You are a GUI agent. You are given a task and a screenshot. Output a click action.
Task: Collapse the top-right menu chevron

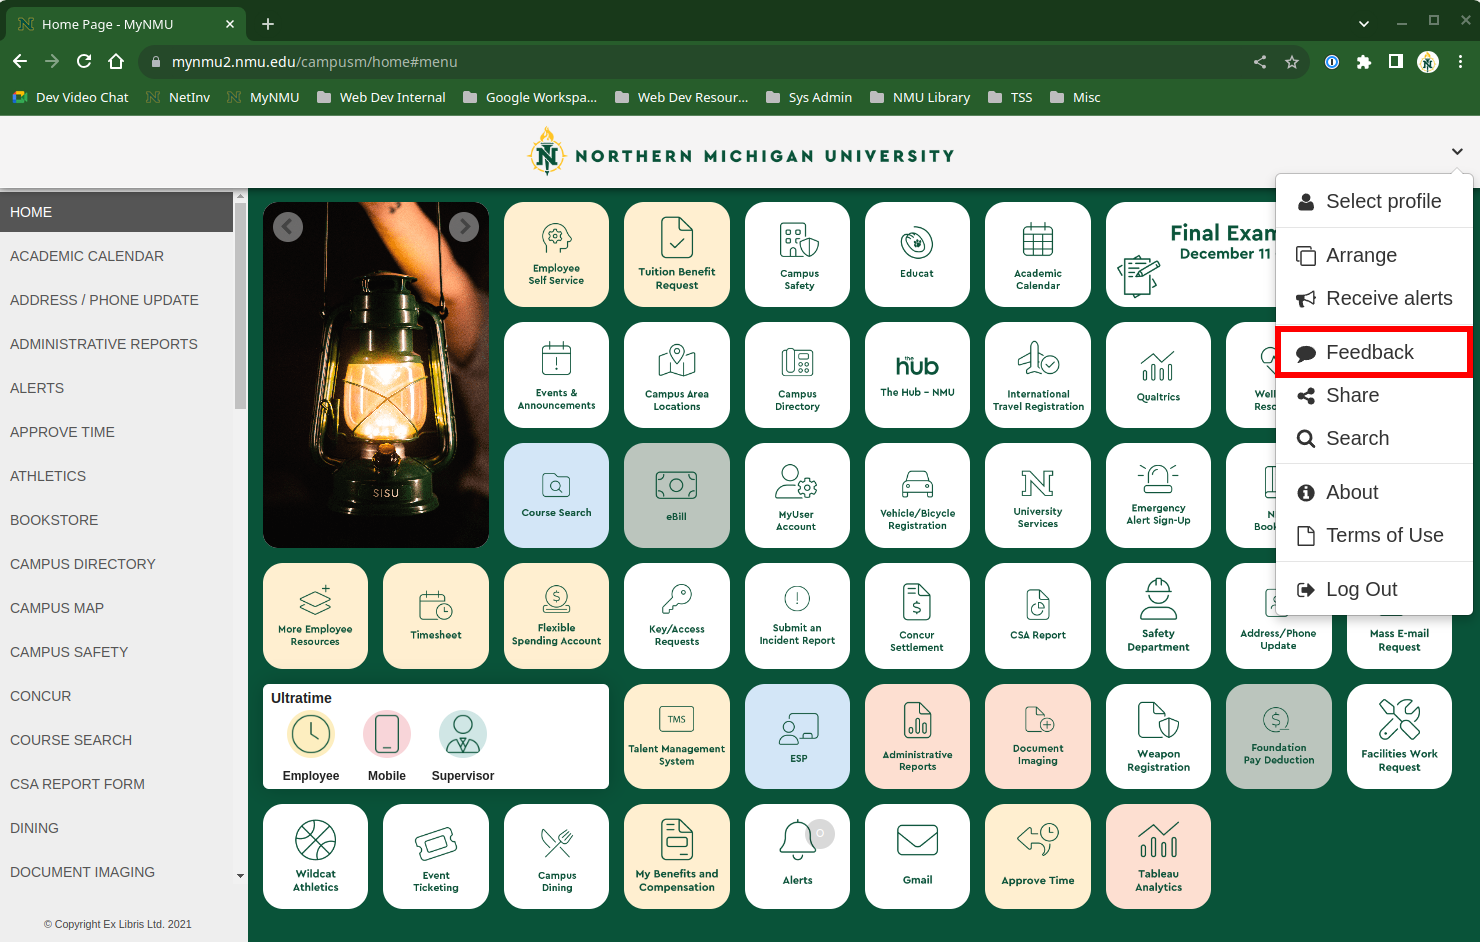point(1457,152)
